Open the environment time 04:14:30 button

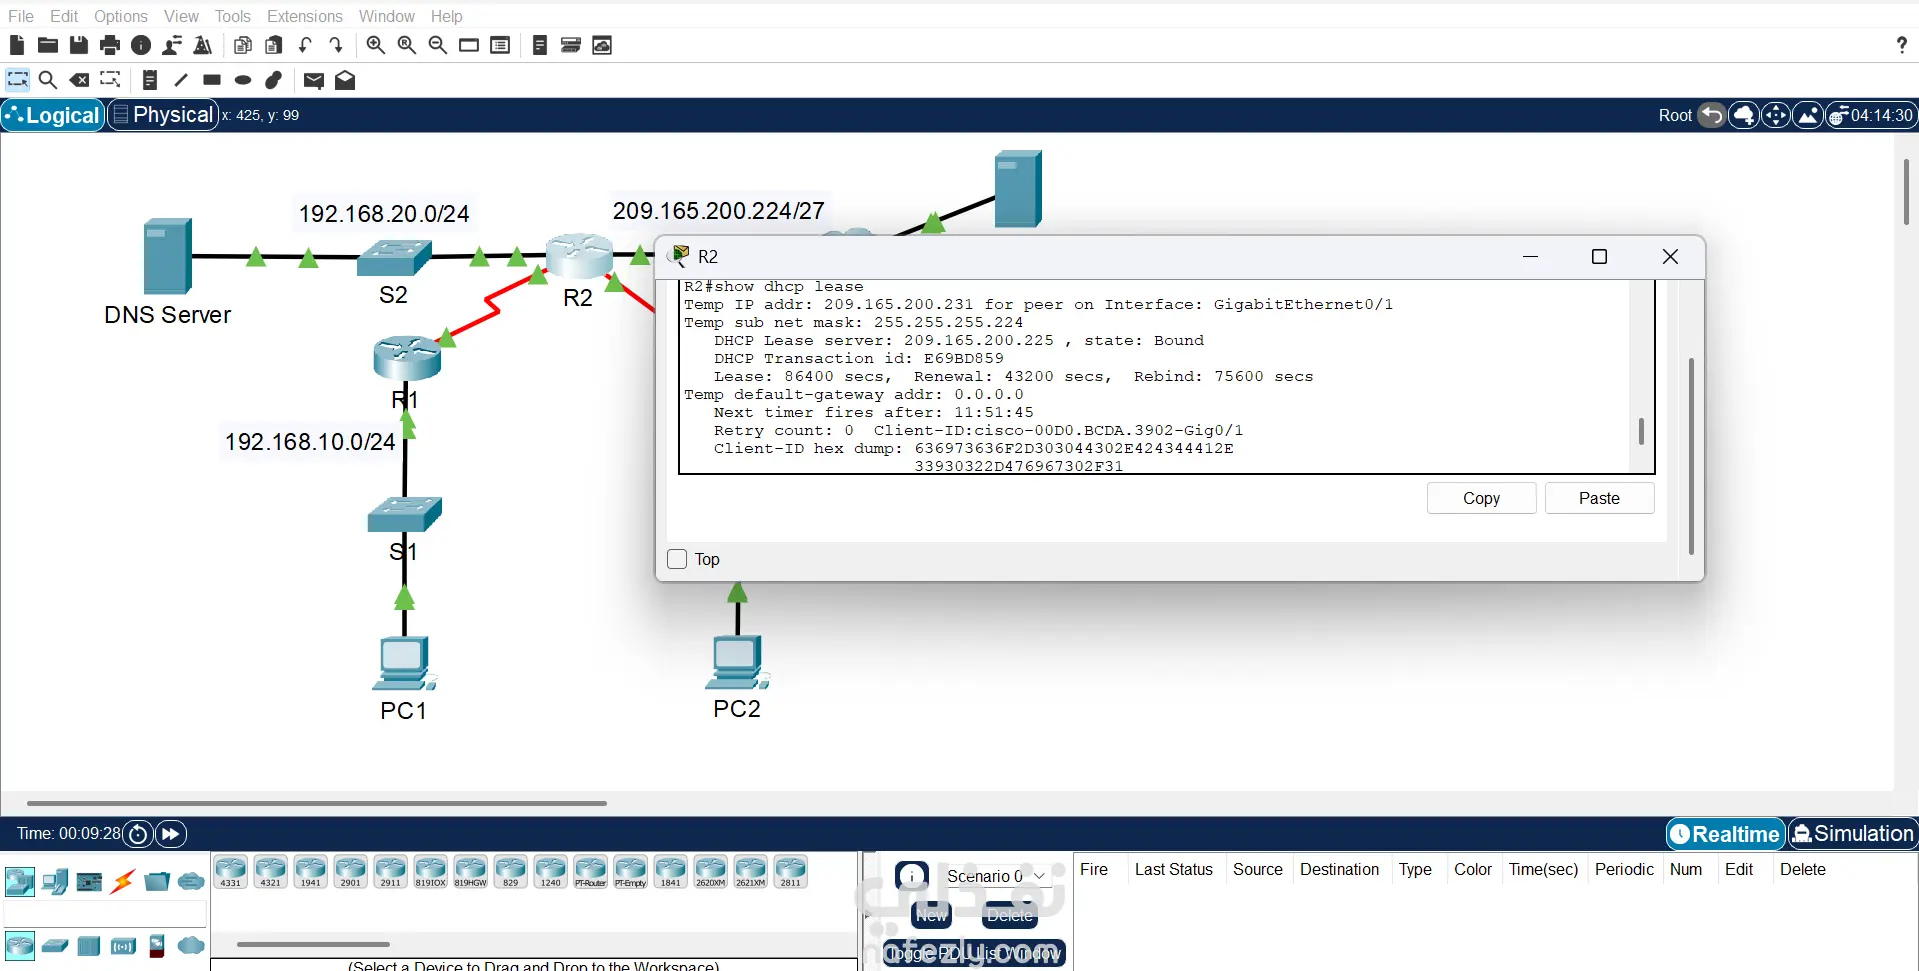[x=1871, y=115]
